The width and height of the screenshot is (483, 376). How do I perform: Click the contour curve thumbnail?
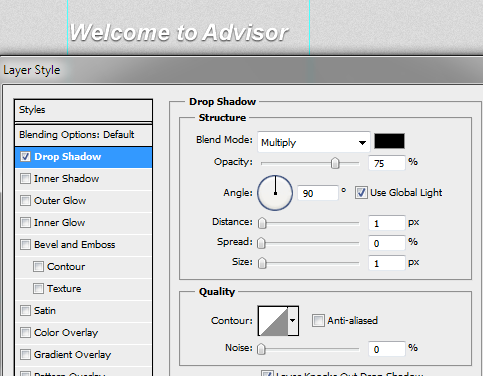(273, 321)
